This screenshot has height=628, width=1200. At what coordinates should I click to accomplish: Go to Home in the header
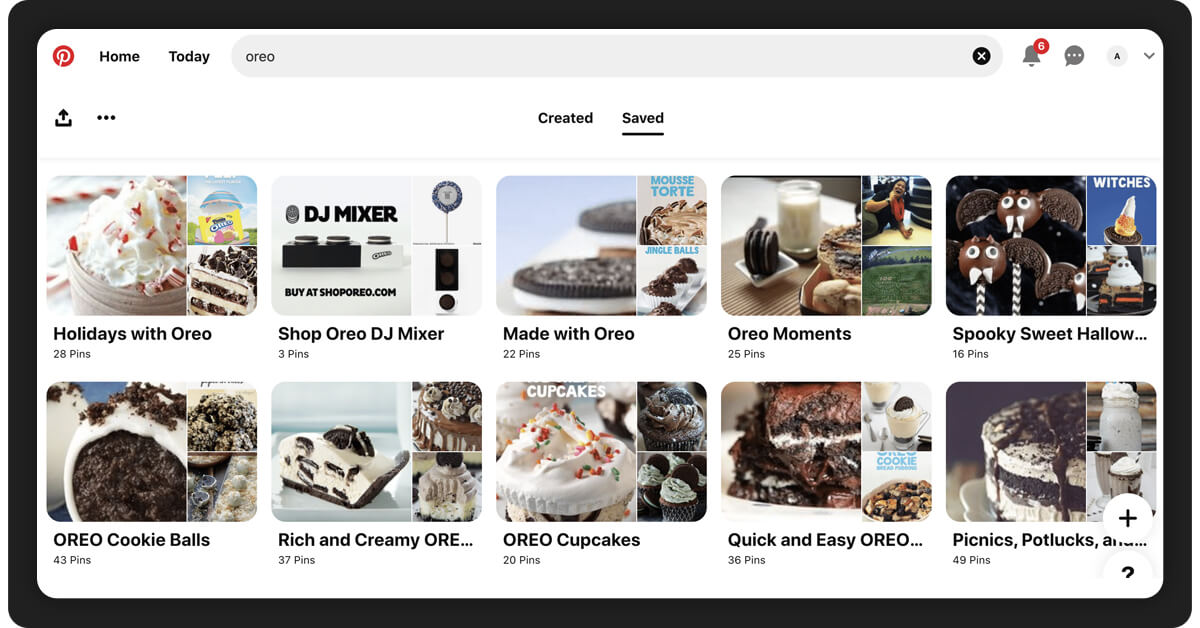click(x=119, y=56)
